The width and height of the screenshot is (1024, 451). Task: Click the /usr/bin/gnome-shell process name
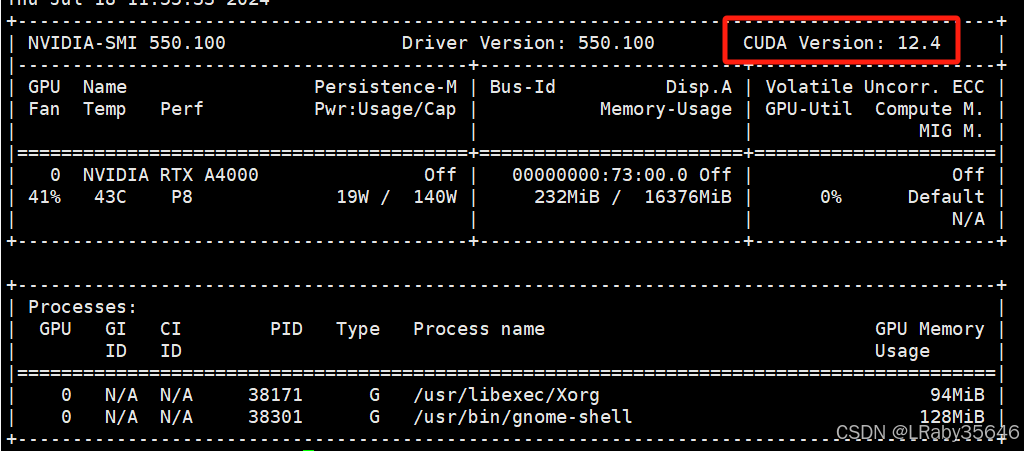523,416
